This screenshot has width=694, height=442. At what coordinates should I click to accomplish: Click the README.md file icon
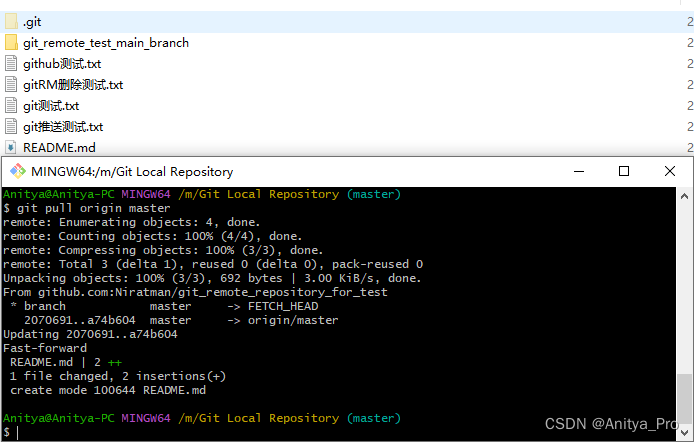coord(11,147)
